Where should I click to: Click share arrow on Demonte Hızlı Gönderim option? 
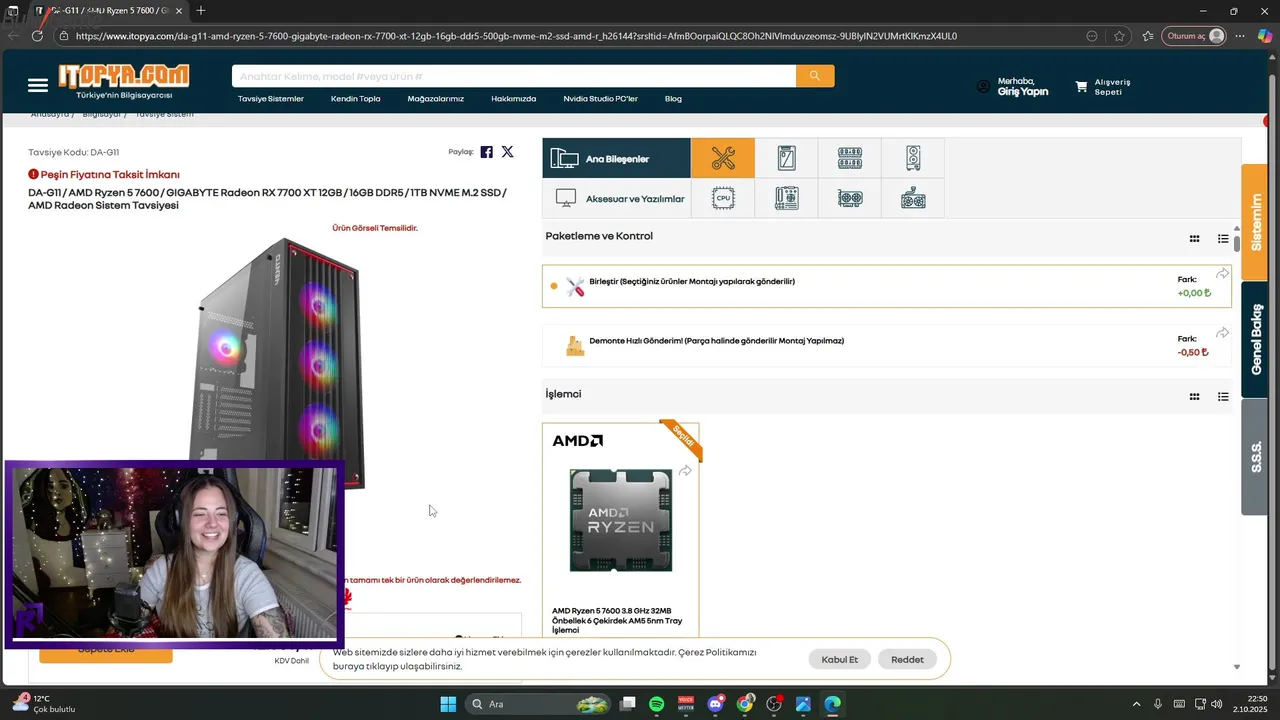coord(1222,333)
